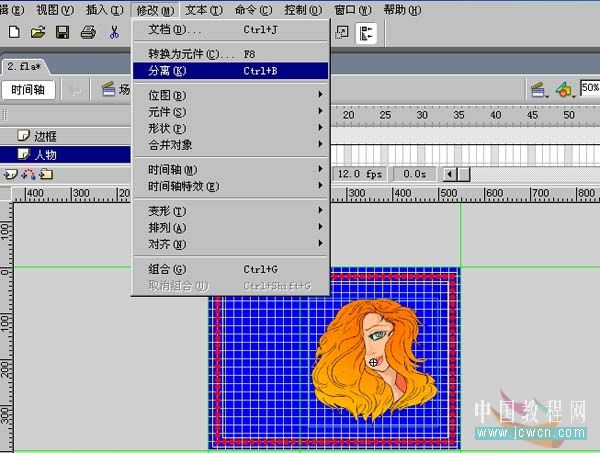The width and height of the screenshot is (600, 453).
Task: Click the 12.0 fps frame rate display
Action: [x=360, y=174]
